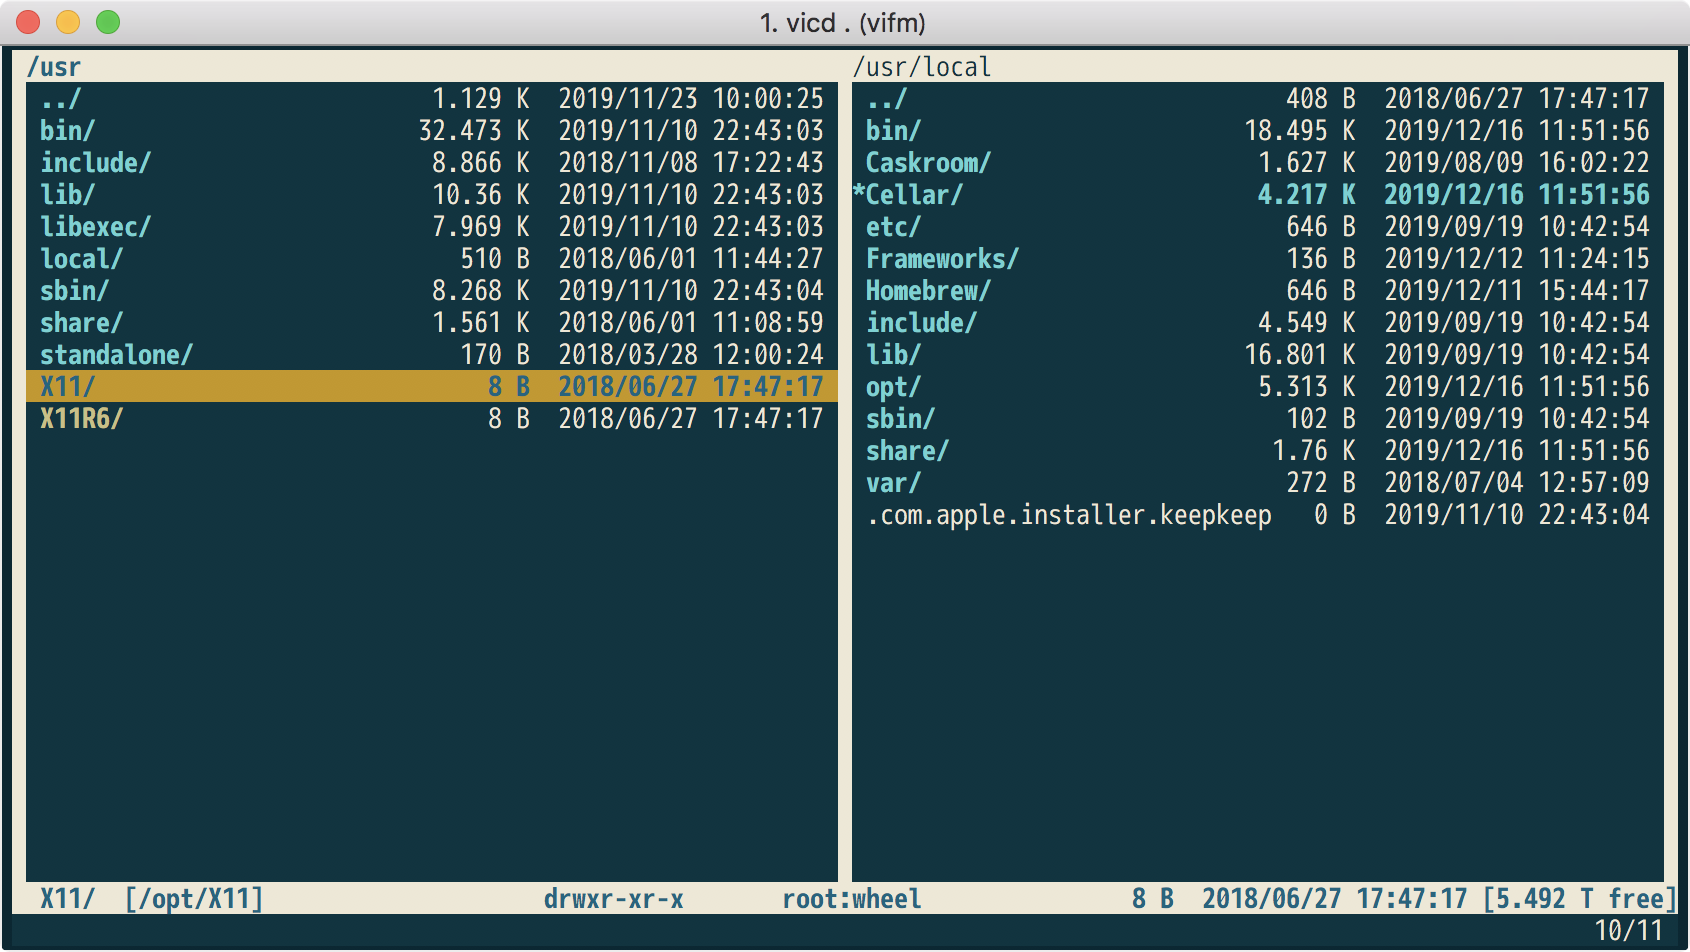Click the 2018/07/04 12:57:09 date of var/

[x=1517, y=483]
